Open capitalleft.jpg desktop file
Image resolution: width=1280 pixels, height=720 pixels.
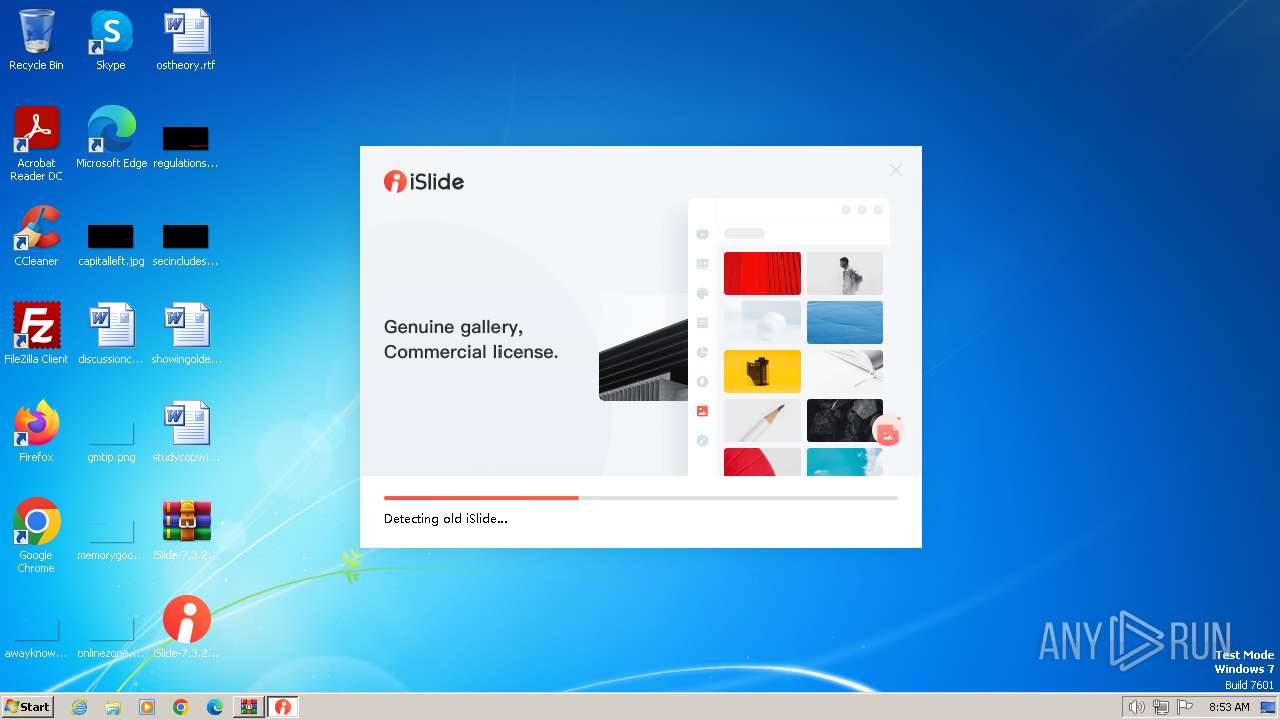pyautogui.click(x=111, y=244)
